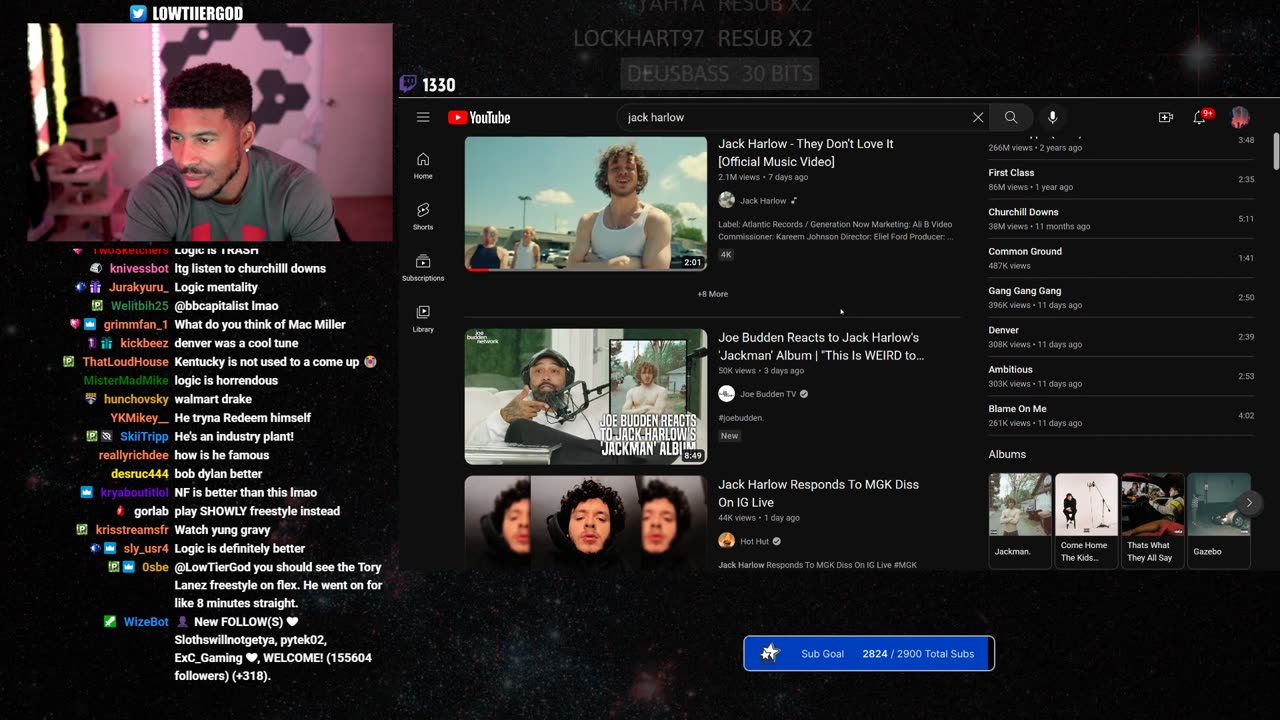
Task: Open Subscriptions in the sidebar
Action: (x=423, y=268)
